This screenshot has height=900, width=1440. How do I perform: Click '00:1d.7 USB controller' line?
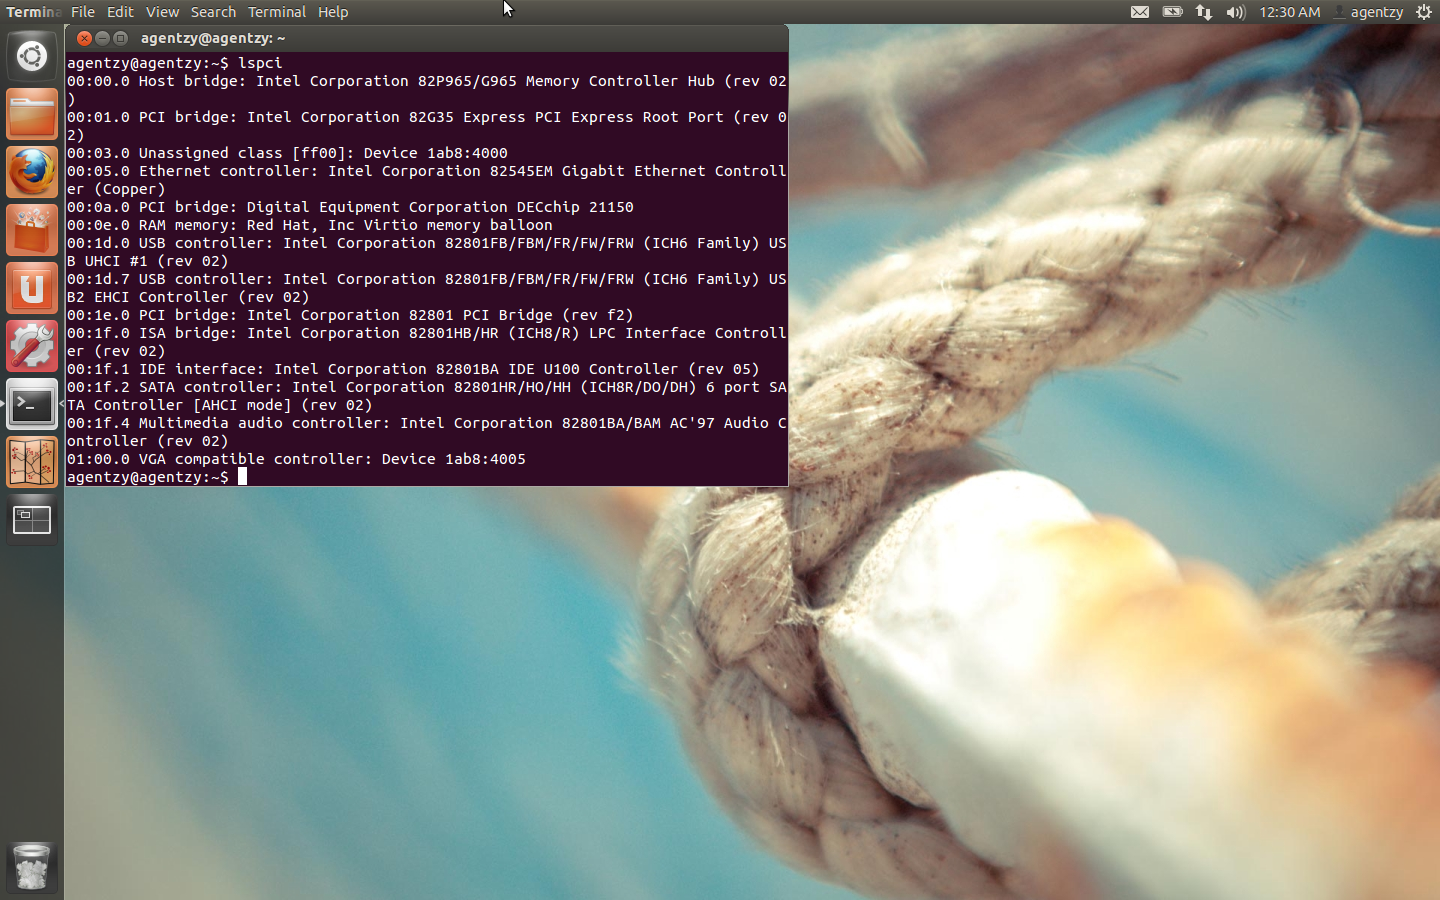(427, 288)
